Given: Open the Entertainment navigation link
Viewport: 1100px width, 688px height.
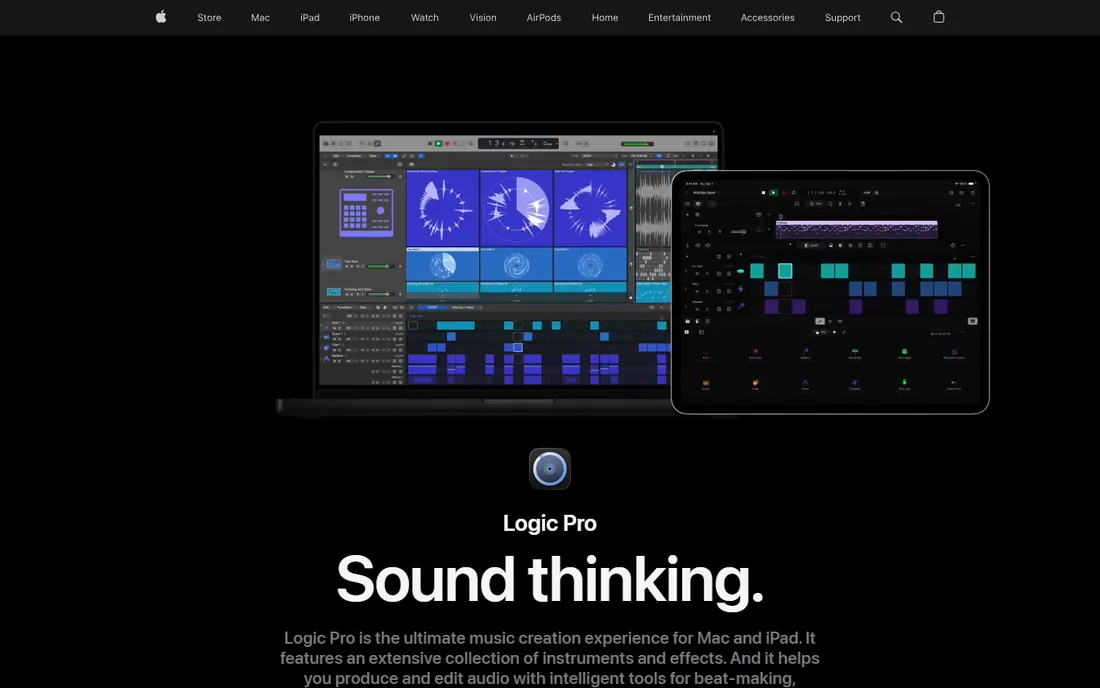Looking at the screenshot, I should (679, 18).
